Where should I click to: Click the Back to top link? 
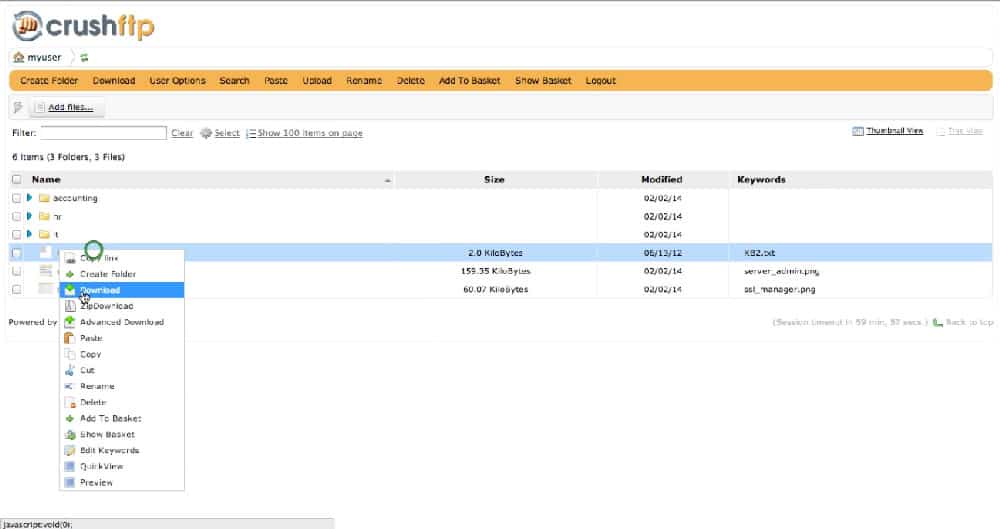(969, 322)
